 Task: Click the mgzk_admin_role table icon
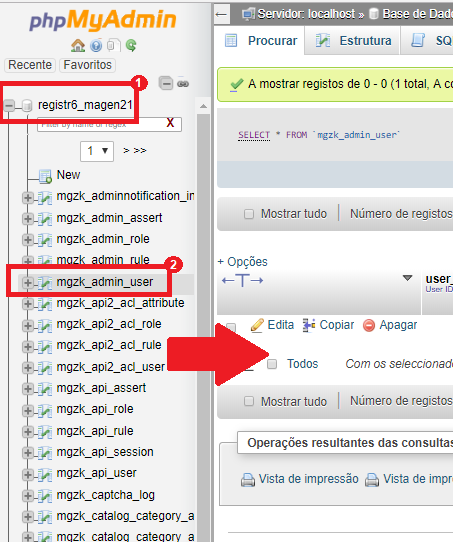pyautogui.click(x=45, y=240)
